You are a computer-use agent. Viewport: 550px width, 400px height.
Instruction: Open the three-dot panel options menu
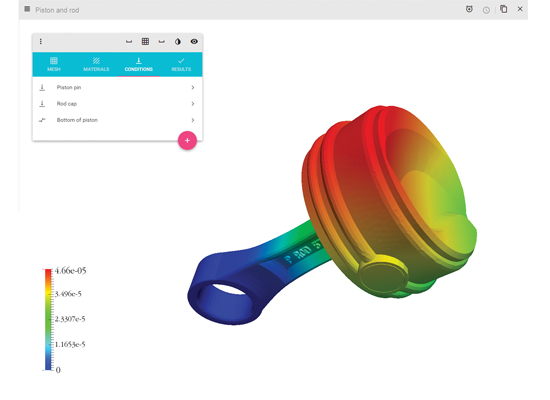(x=41, y=42)
